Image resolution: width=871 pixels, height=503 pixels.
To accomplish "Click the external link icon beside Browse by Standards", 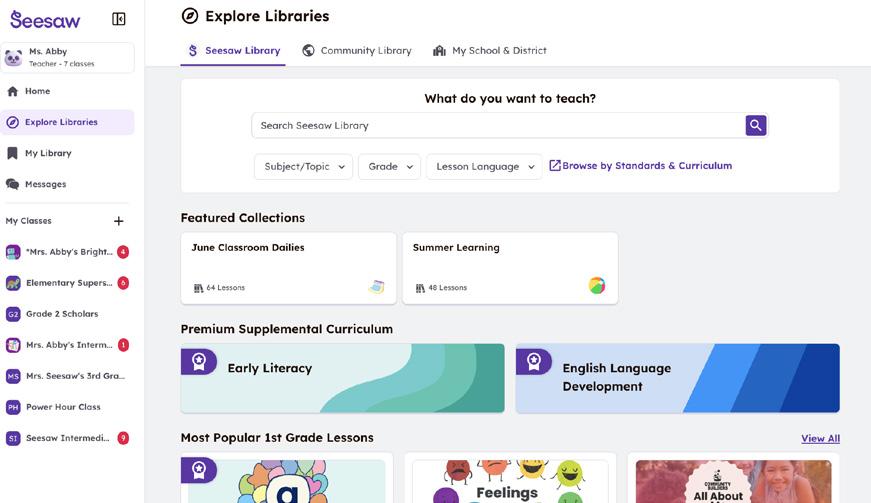I will point(554,165).
